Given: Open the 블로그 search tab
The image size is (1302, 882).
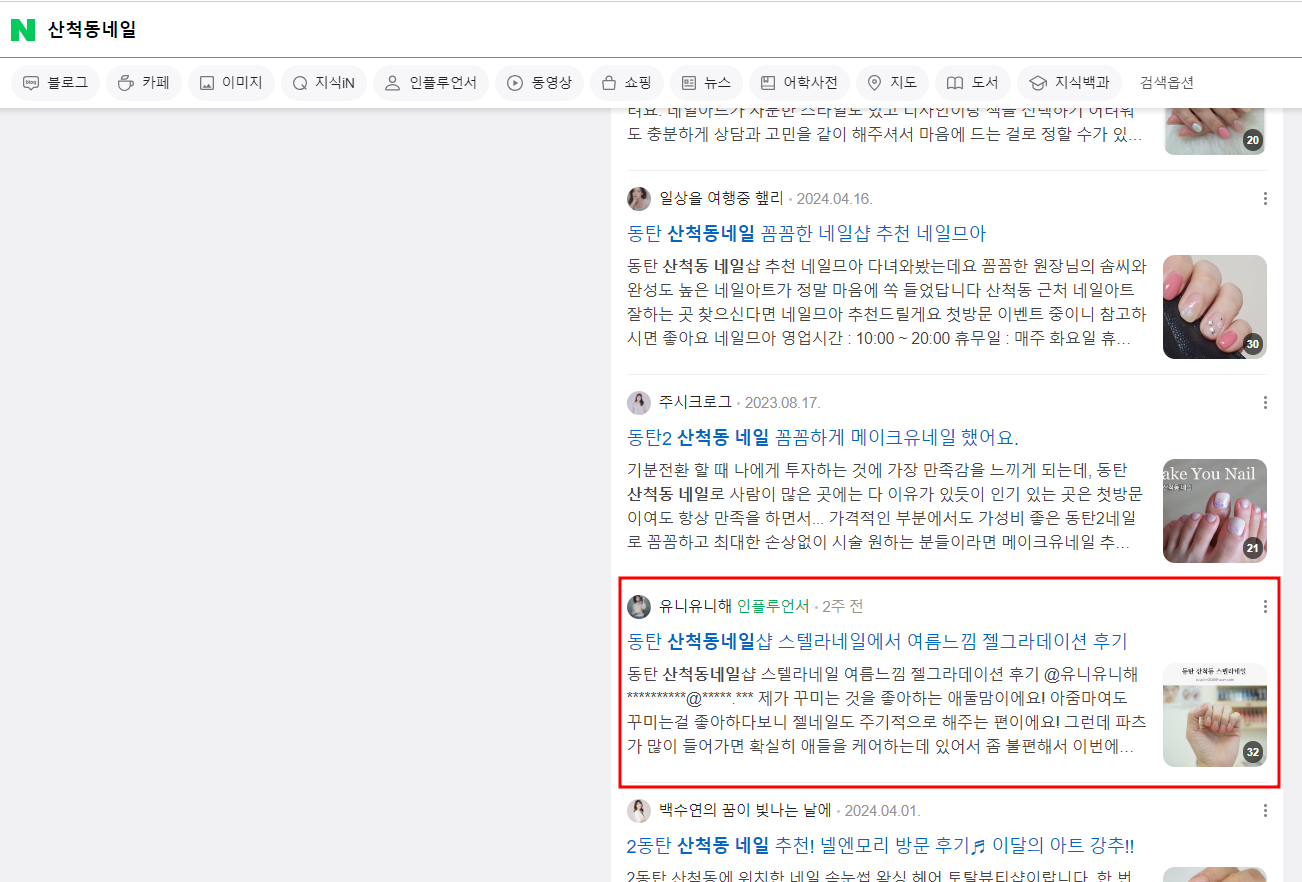Looking at the screenshot, I should (x=55, y=83).
